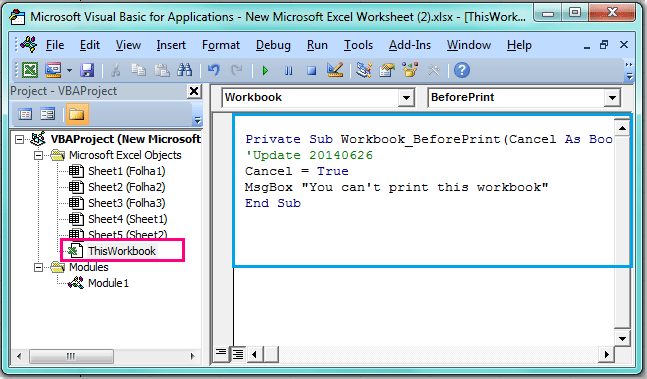Screen dimensions: 647x379
Task: Collapse the Modules folder
Action: pyautogui.click(x=38, y=268)
